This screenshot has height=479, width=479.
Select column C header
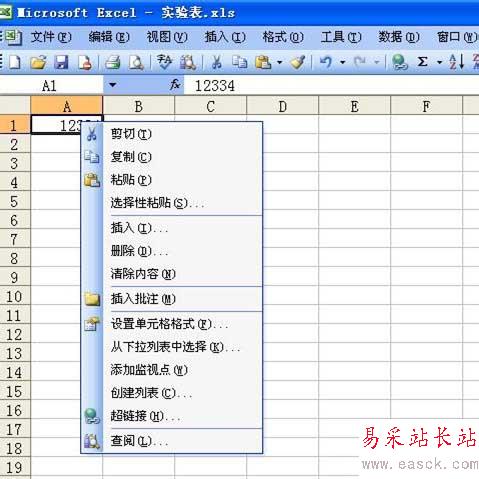point(211,107)
